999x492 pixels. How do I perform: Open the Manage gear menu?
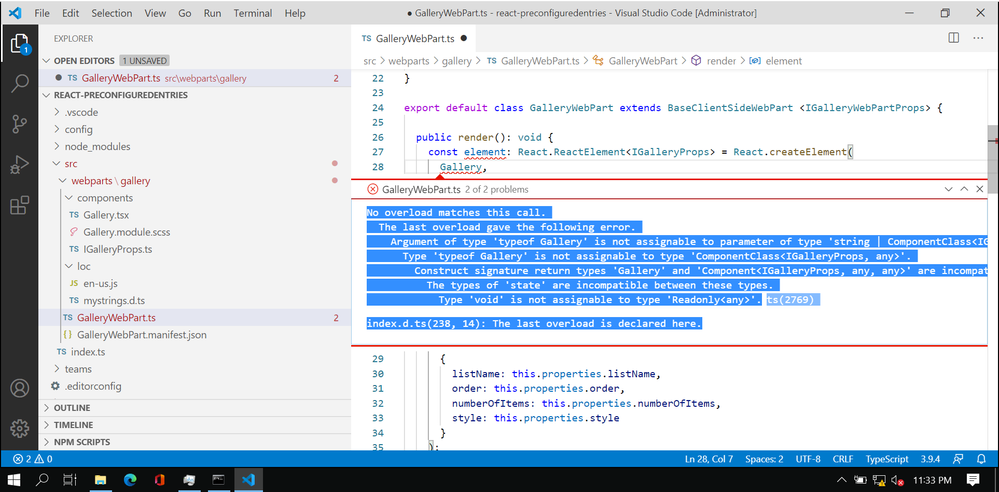[19, 428]
